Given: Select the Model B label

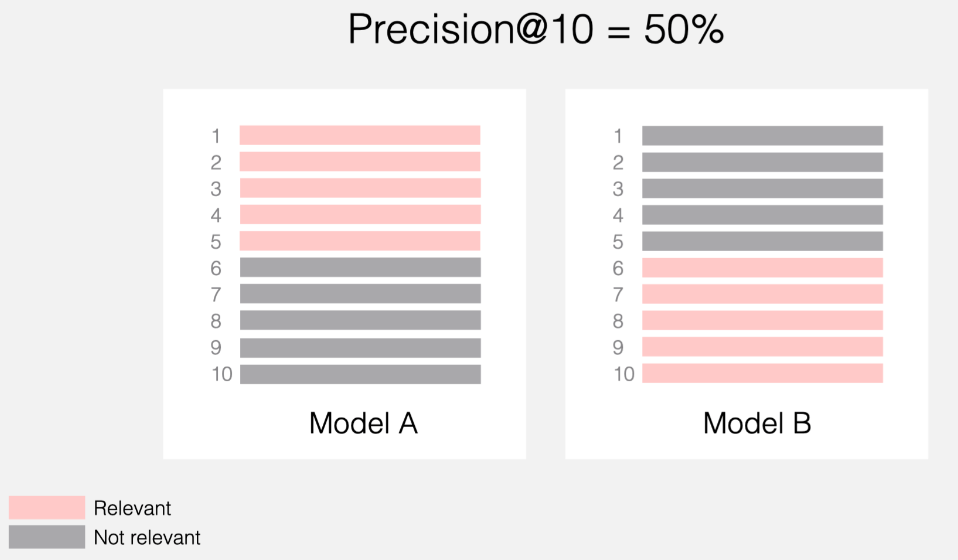Looking at the screenshot, I should tap(757, 423).
